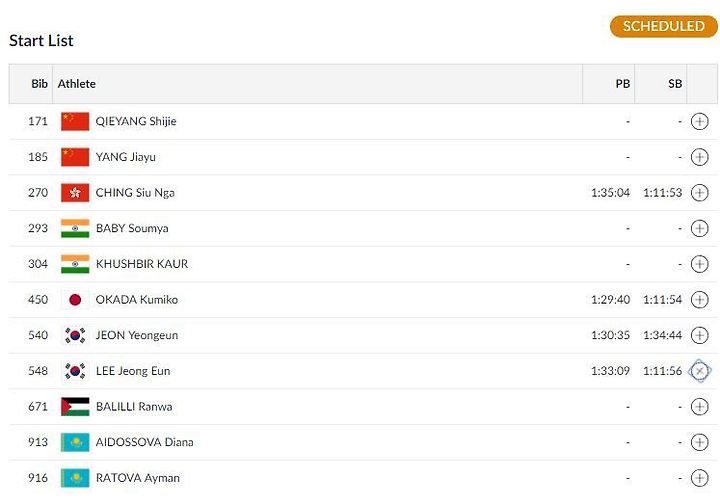Collapse details for LEE Jeong Eun row
The image size is (720, 504).
pos(699,371)
